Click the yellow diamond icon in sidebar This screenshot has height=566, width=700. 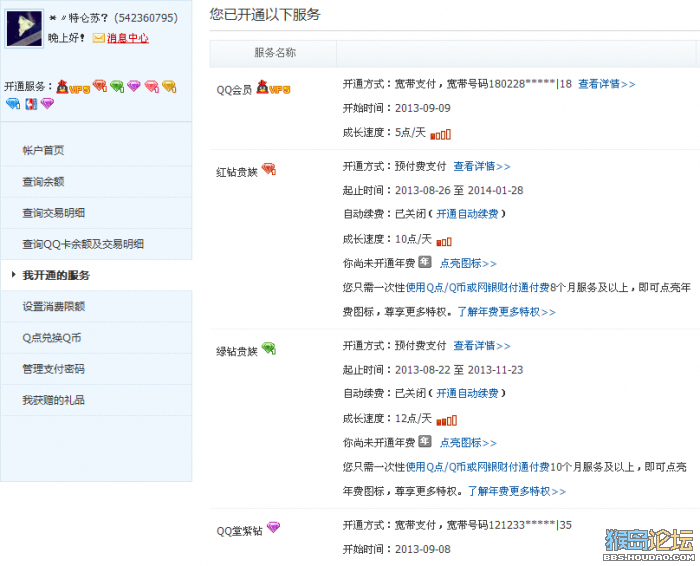169,86
